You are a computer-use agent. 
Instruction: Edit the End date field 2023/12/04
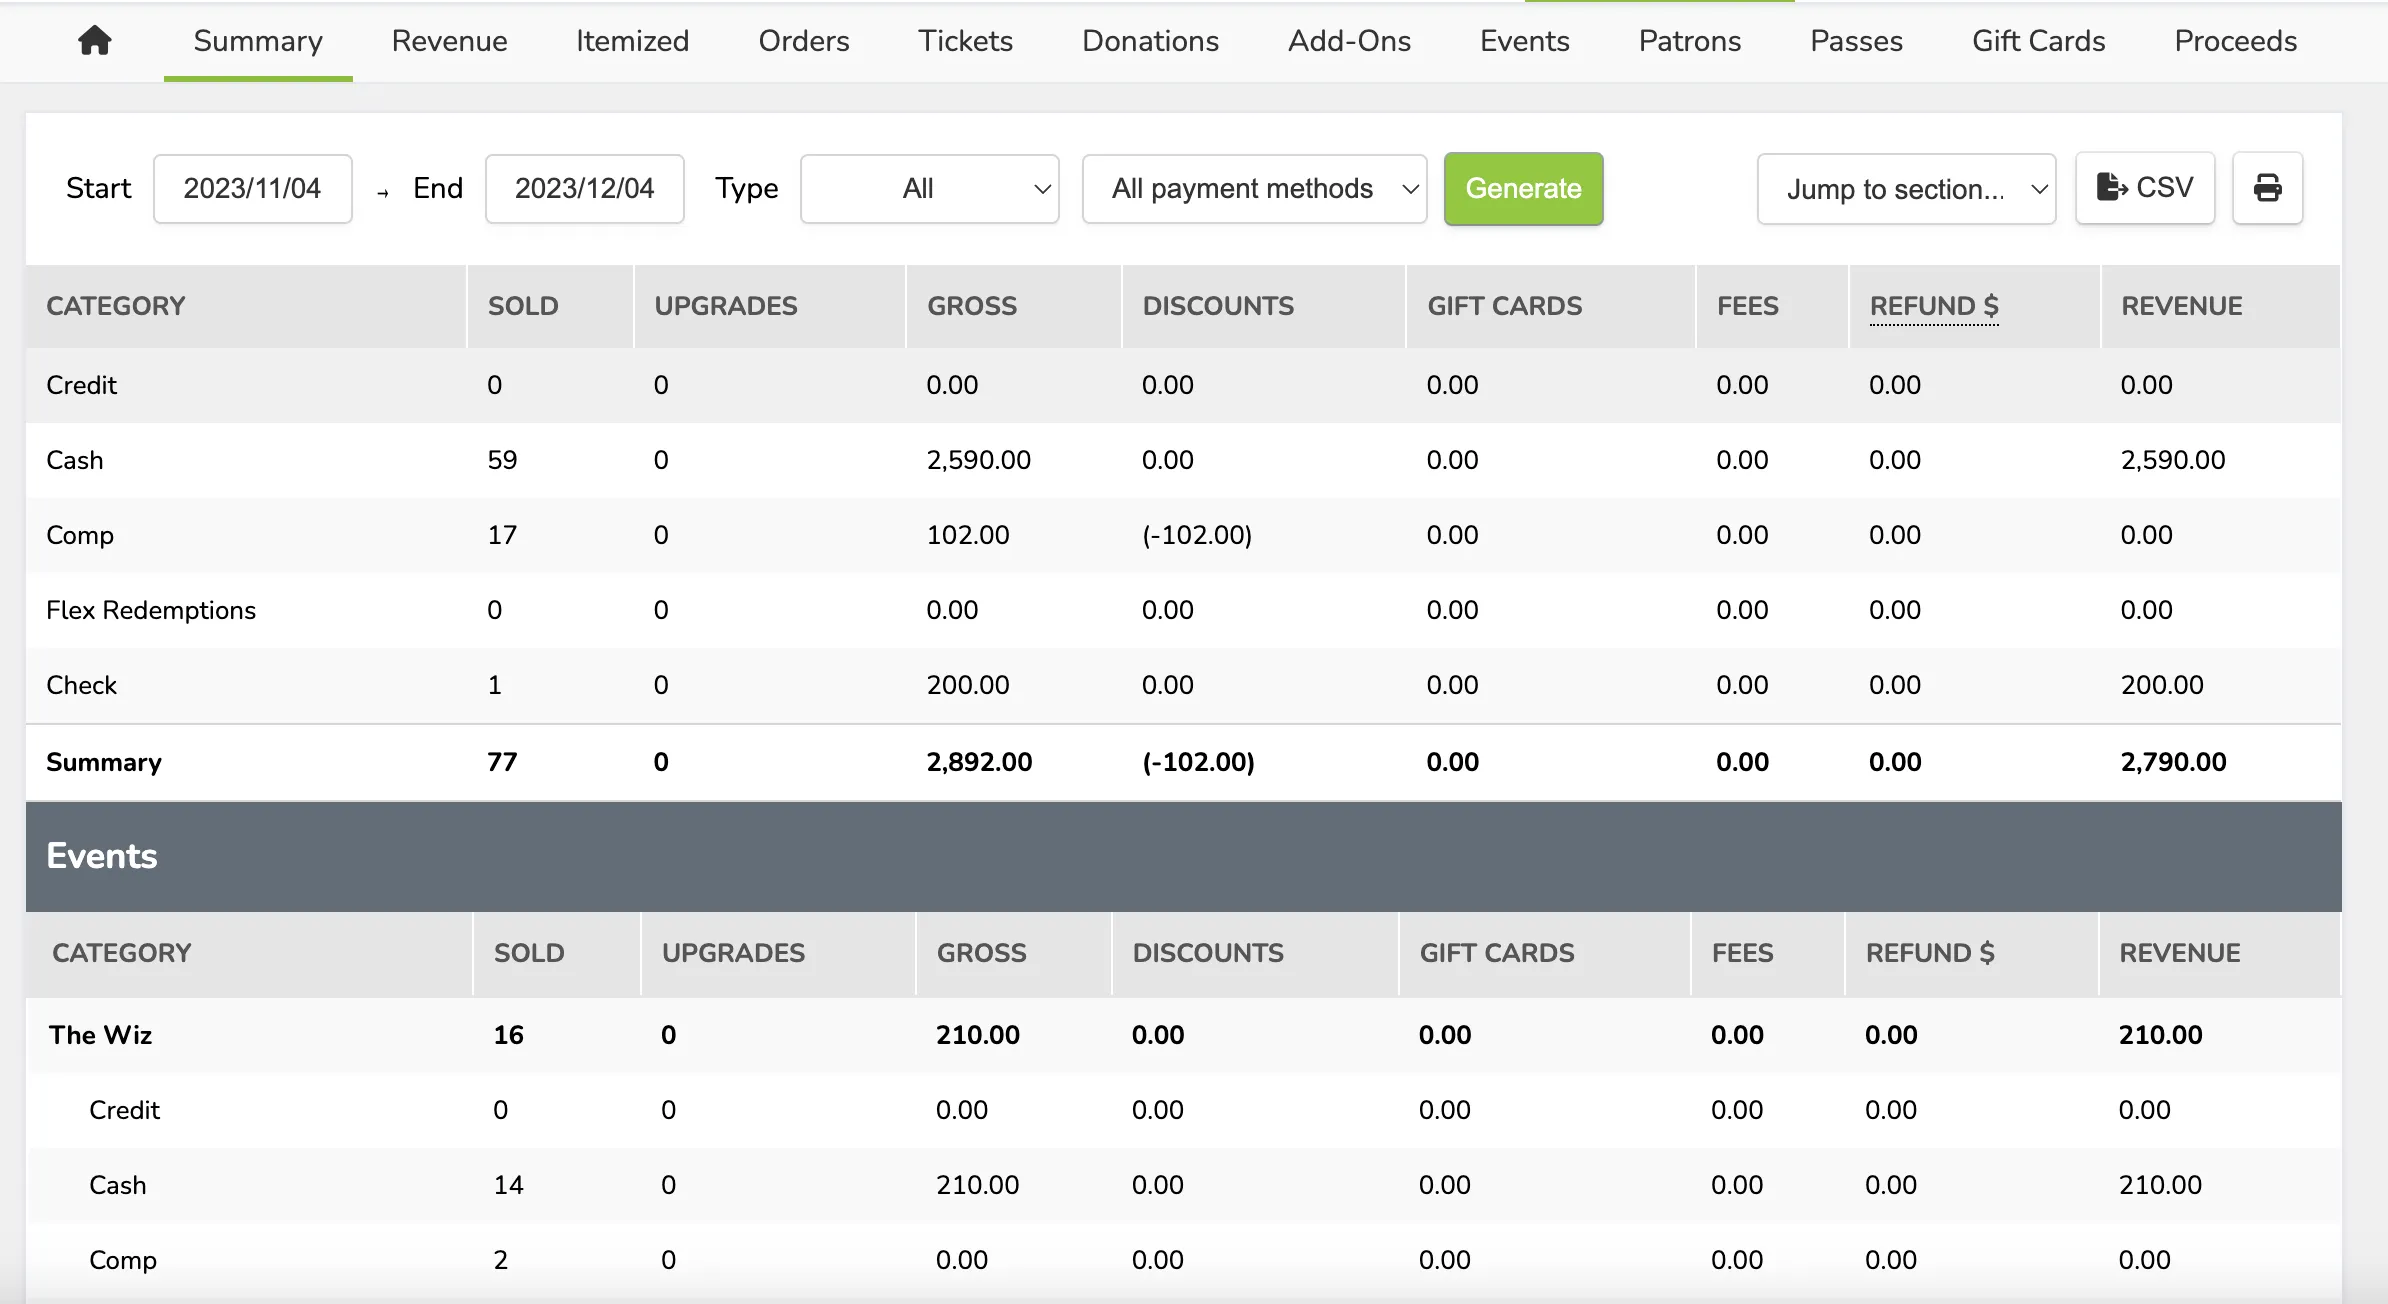[x=584, y=188]
